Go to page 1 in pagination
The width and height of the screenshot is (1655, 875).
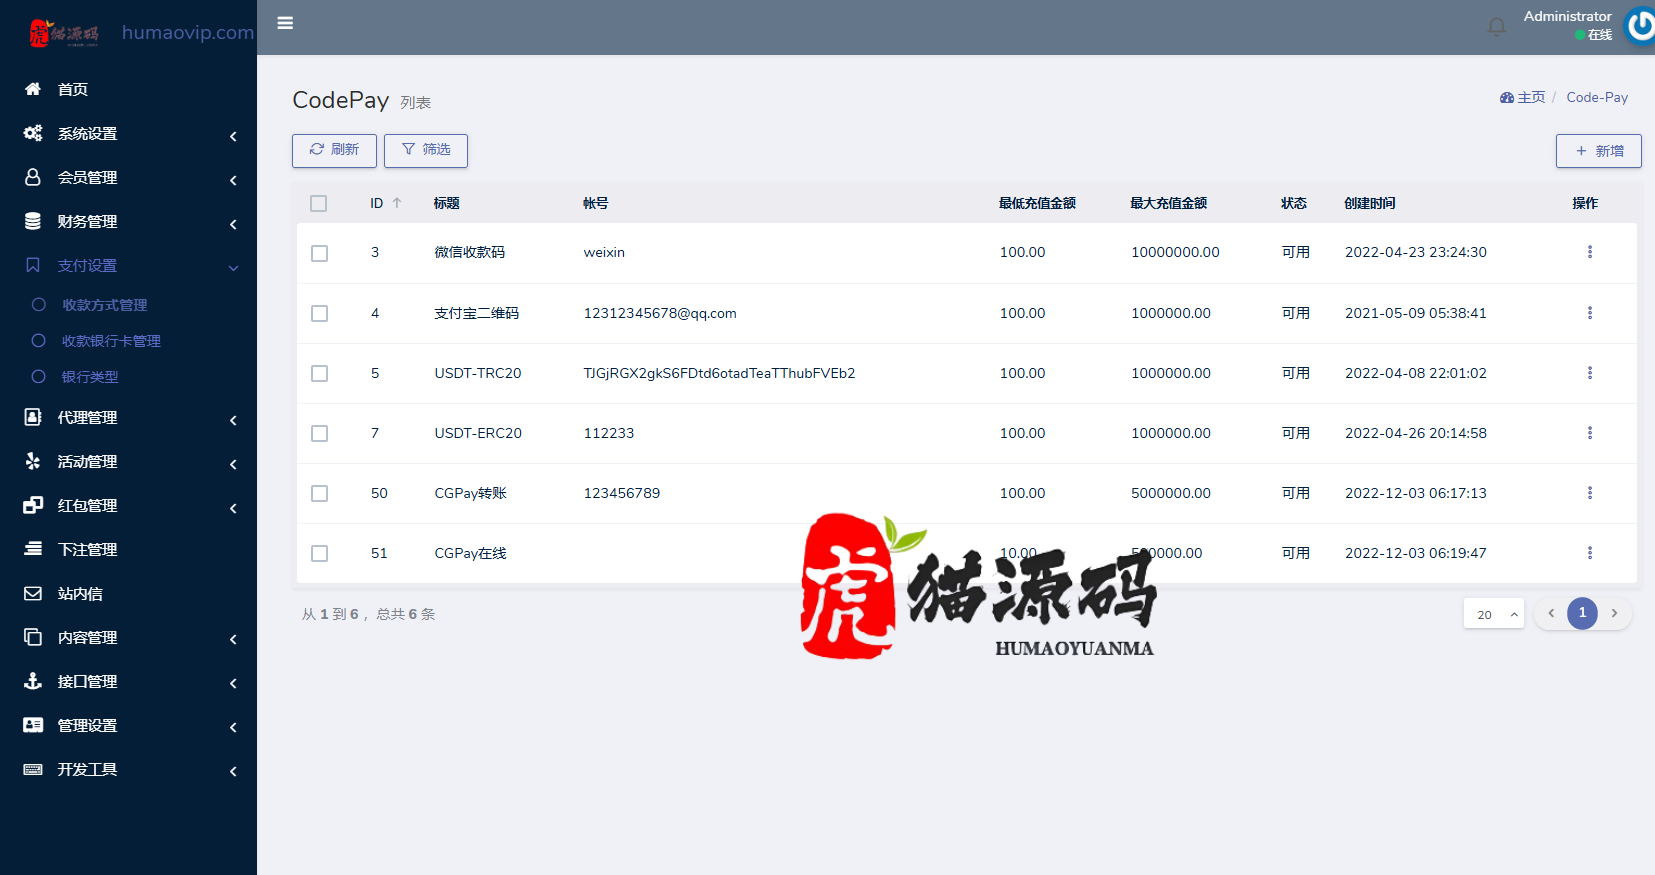[1582, 613]
